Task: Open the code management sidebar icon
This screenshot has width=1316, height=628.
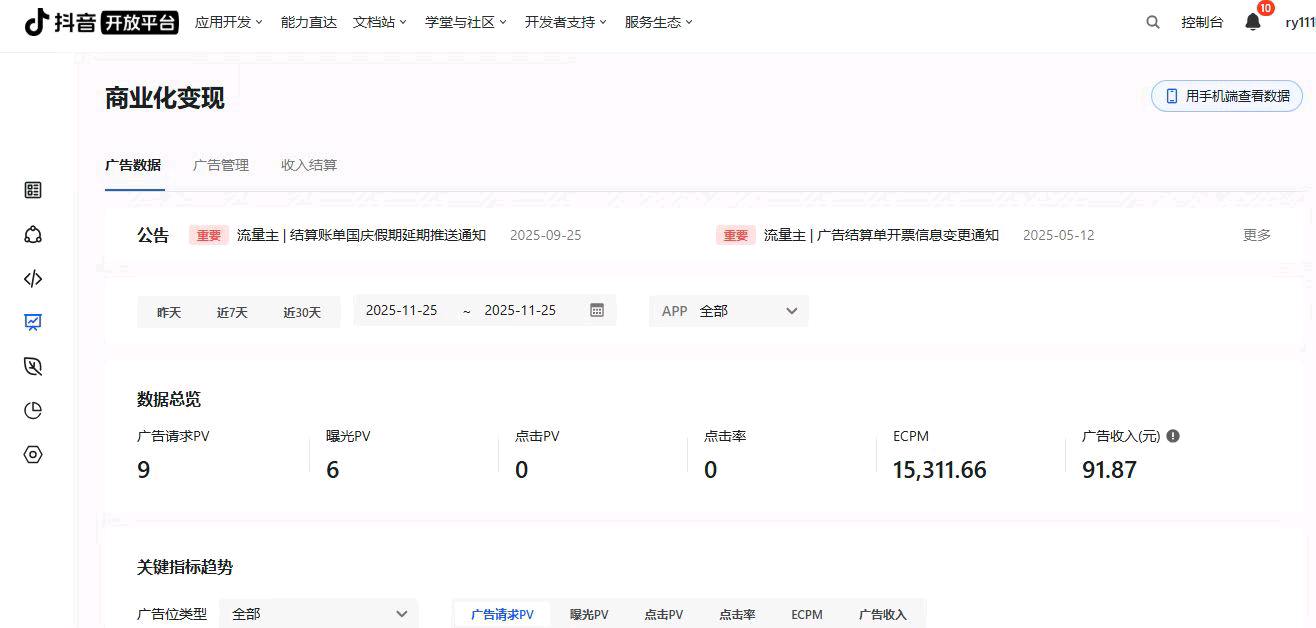Action: click(32, 278)
